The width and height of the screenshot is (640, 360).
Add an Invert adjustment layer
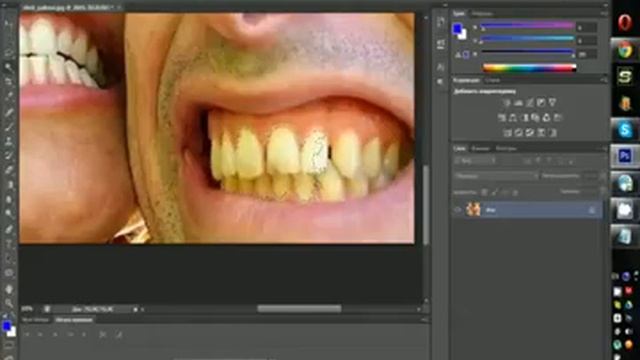tap(507, 133)
